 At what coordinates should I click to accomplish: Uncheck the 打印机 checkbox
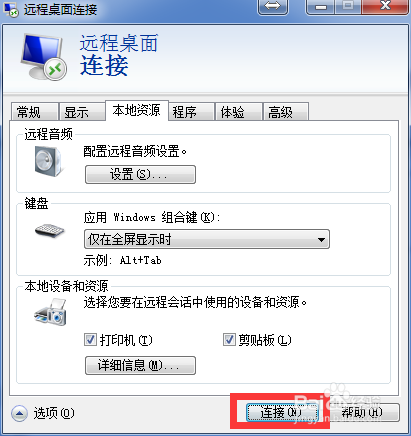click(x=90, y=340)
